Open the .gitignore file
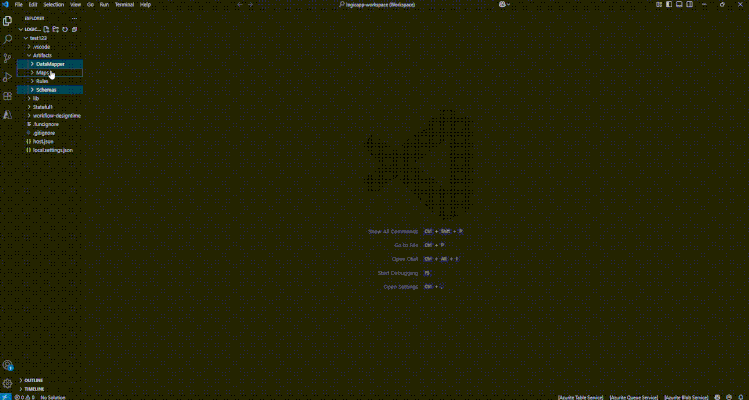Viewport: 749px width, 400px height. pos(50,133)
